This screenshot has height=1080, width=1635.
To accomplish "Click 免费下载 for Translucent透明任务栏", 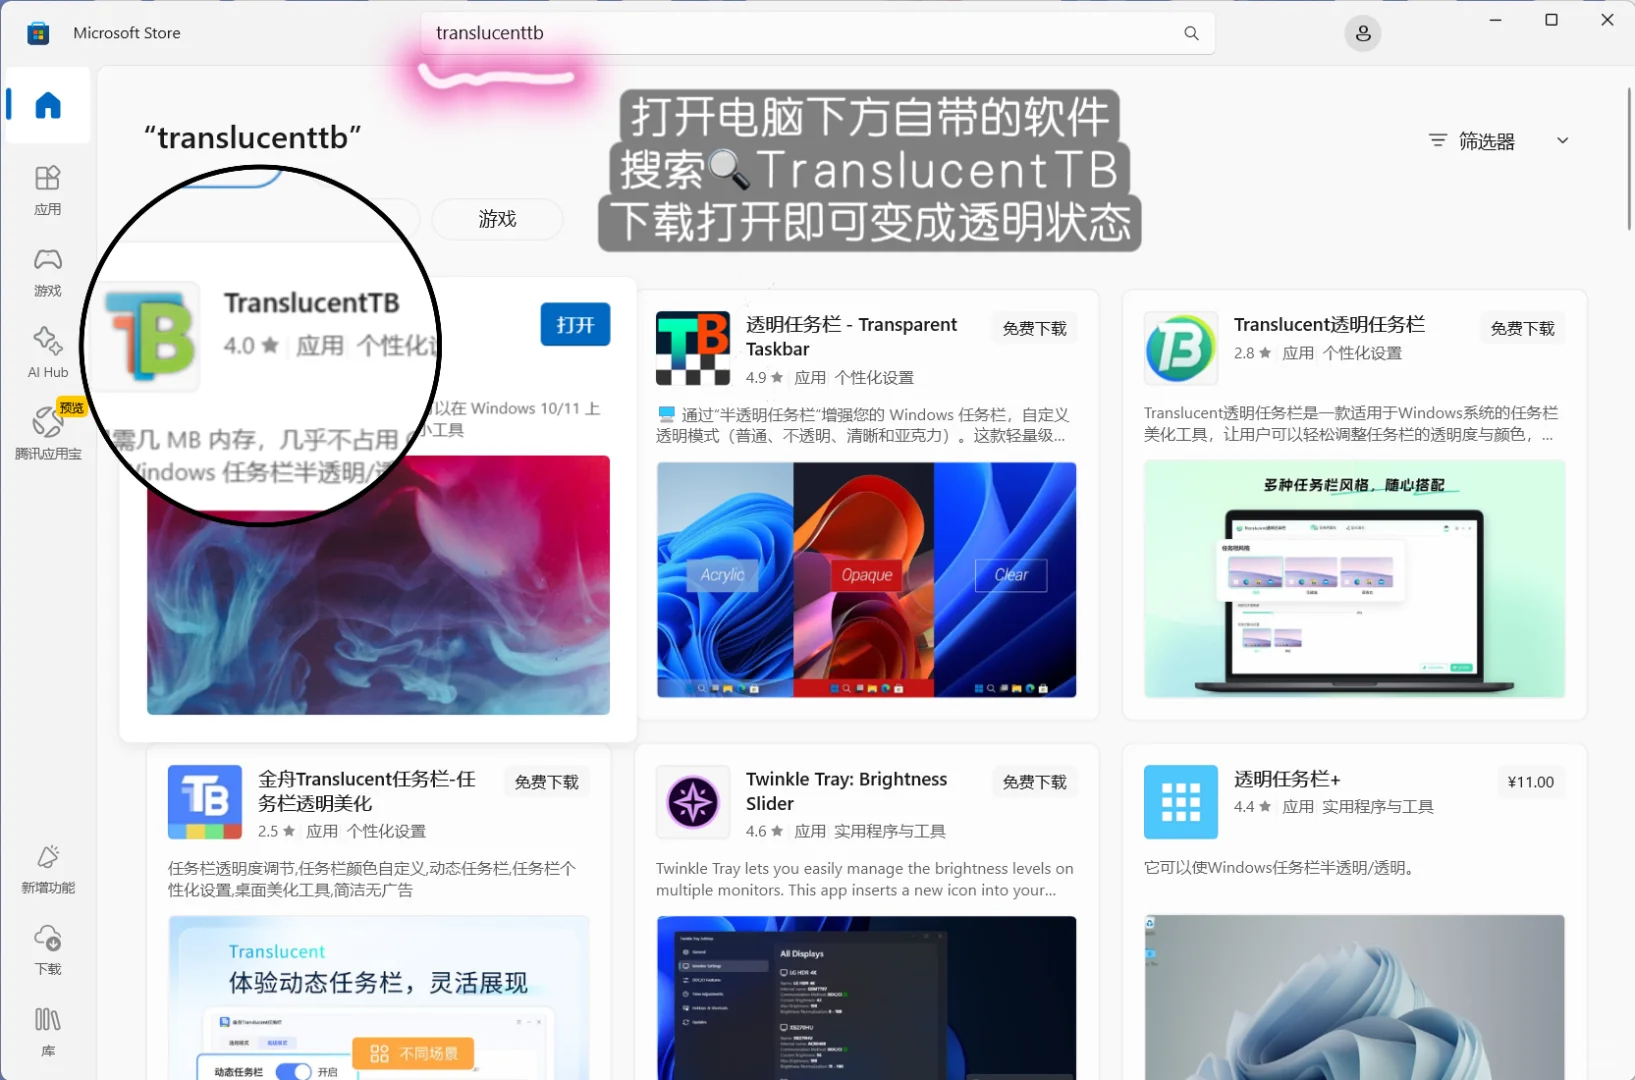I will click(1521, 327).
